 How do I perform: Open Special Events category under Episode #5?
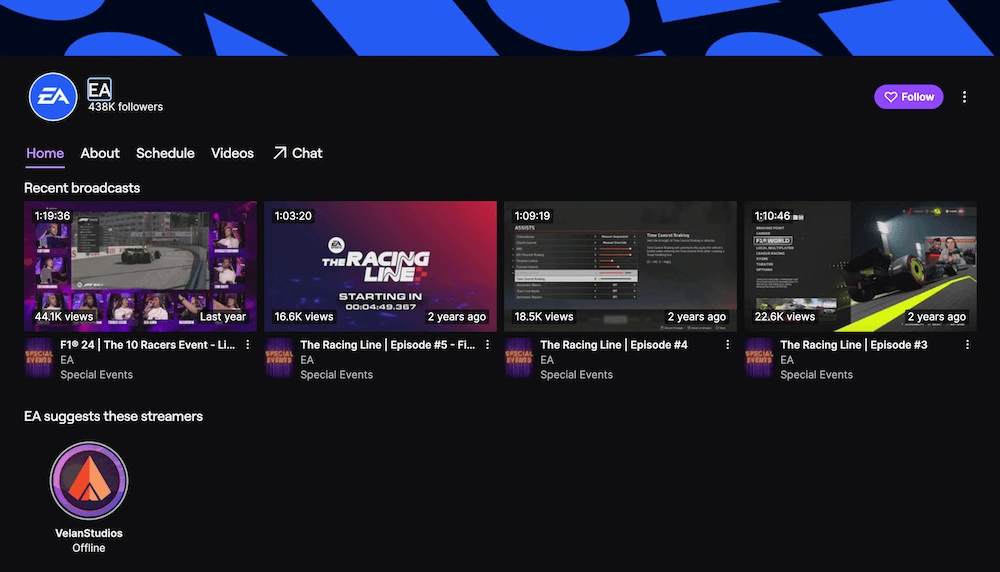[x=336, y=374]
